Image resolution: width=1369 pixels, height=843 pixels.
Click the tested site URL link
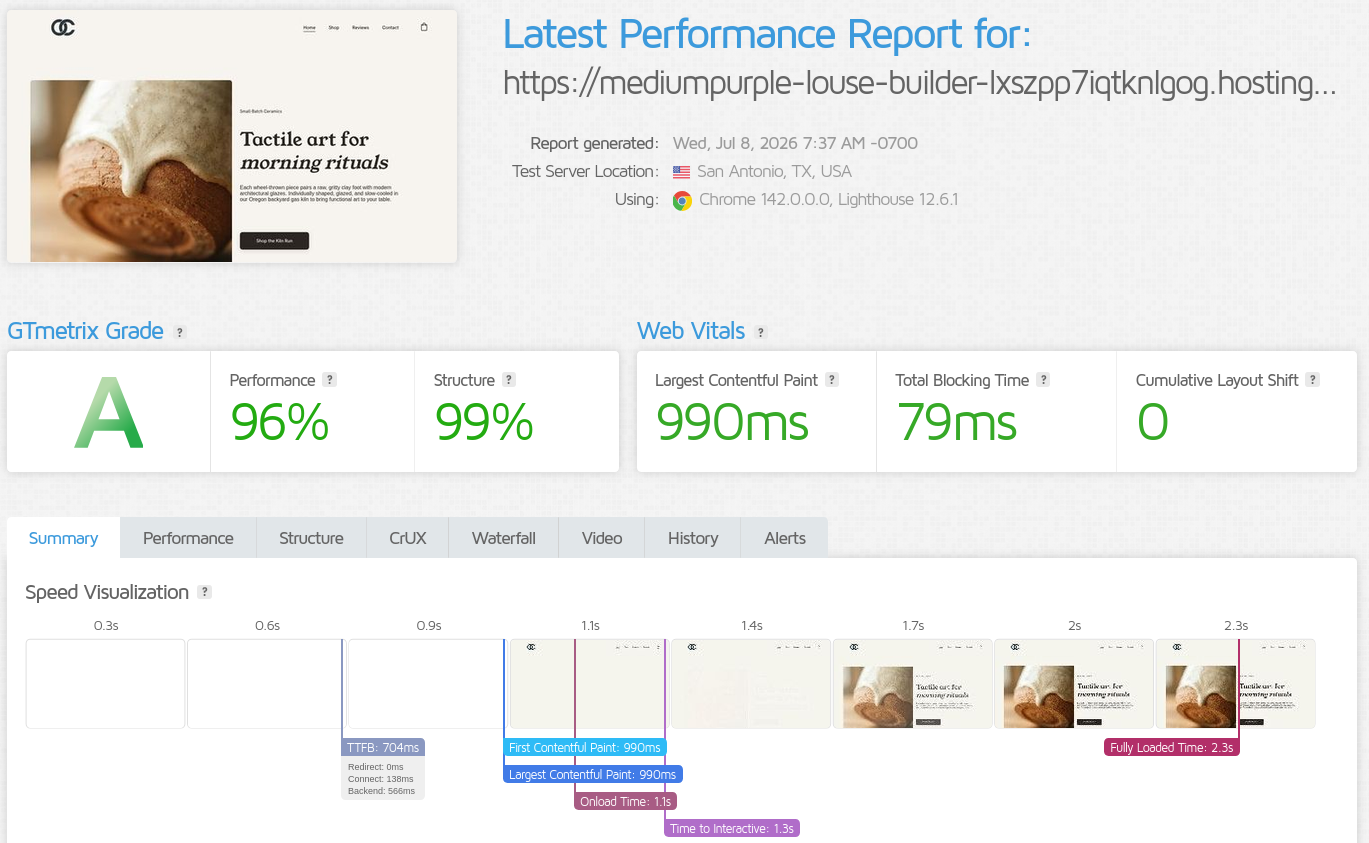point(920,83)
